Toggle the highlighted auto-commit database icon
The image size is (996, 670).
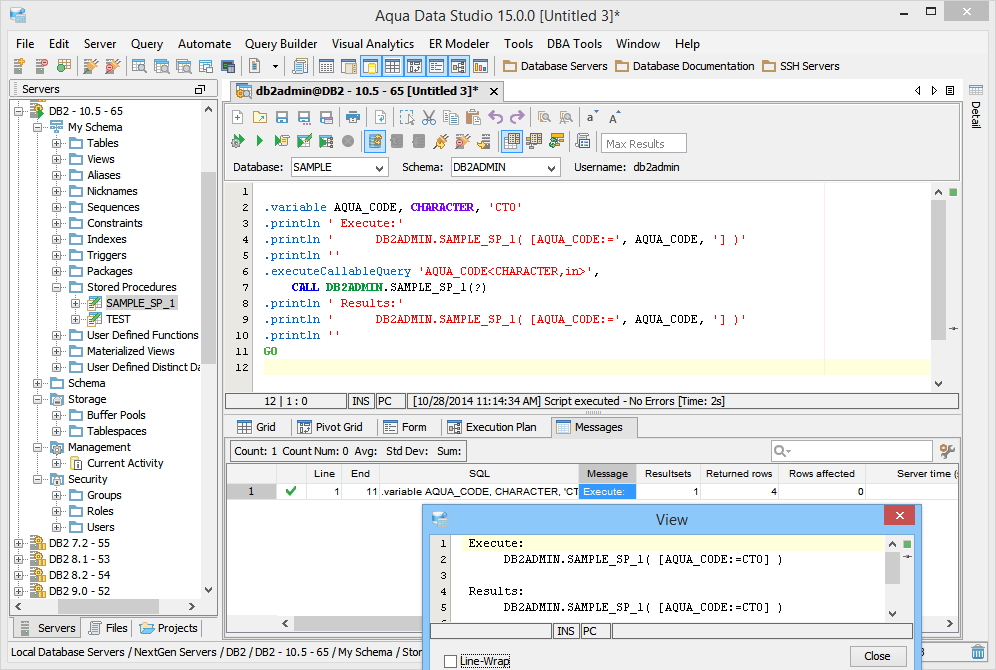pyautogui.click(x=375, y=142)
